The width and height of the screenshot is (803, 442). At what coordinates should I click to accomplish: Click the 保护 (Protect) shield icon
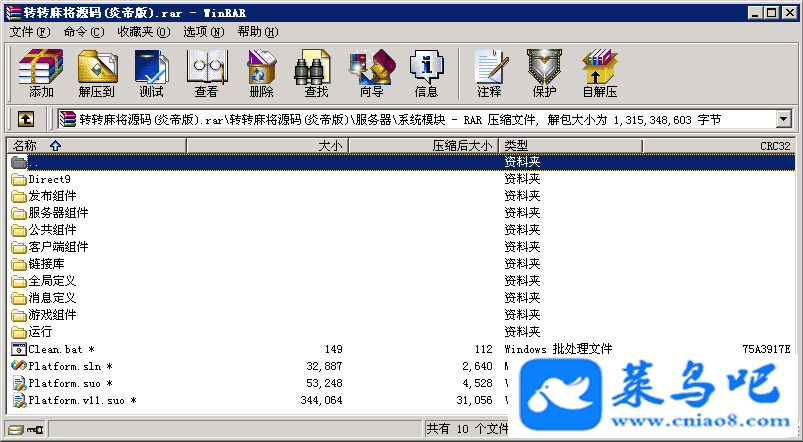[544, 73]
